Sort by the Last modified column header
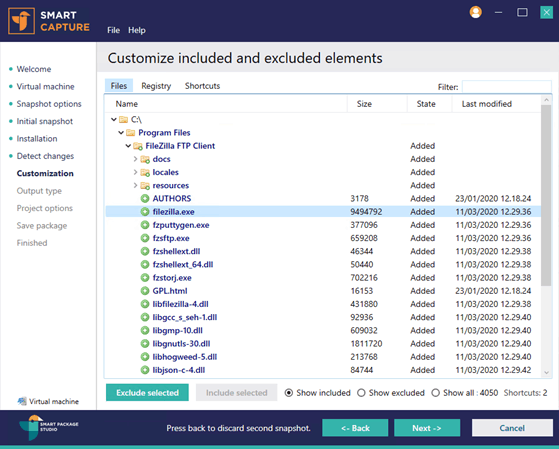Image resolution: width=559 pixels, height=449 pixels. click(x=487, y=104)
